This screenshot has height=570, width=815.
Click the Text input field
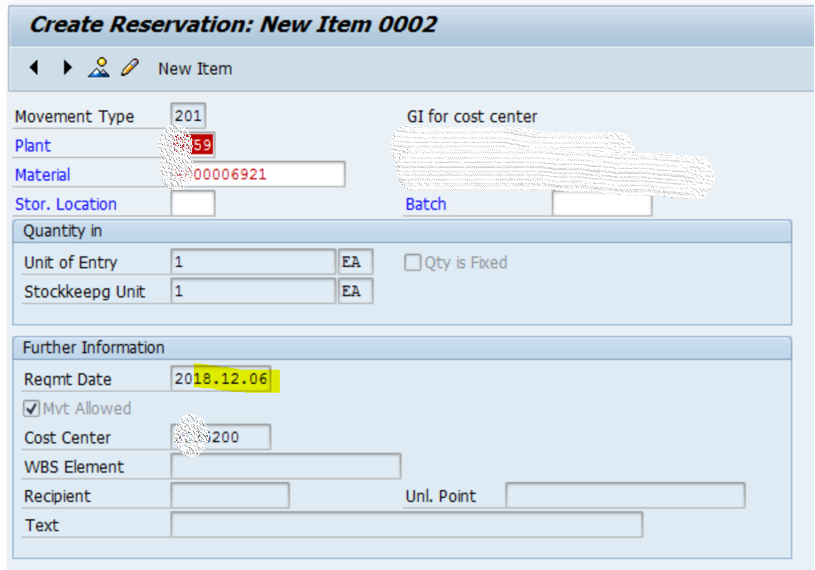[407, 525]
